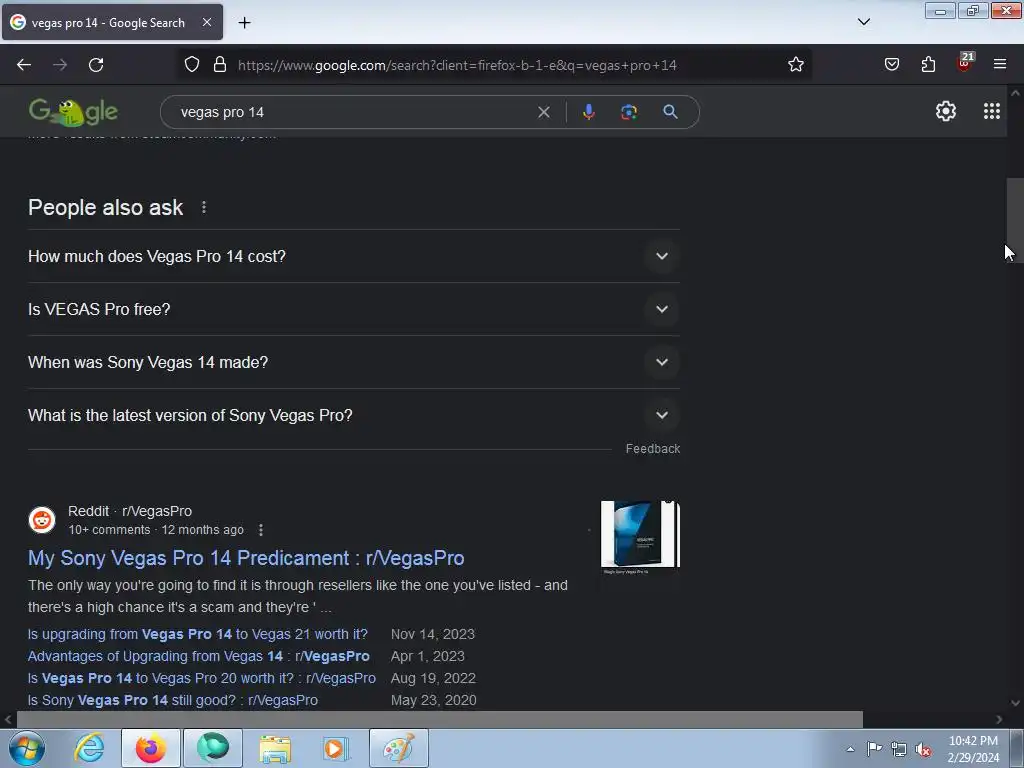
Task: Click the muted volume tray icon
Action: click(923, 750)
